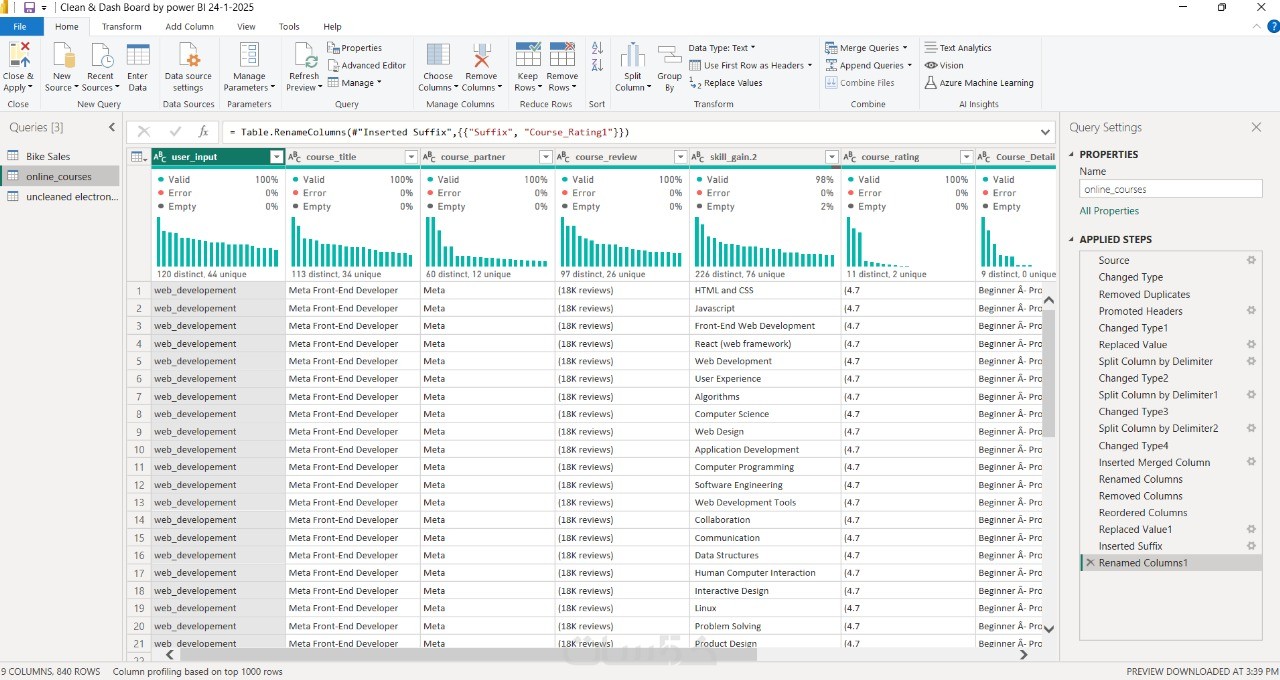Viewport: 1280px width, 680px height.
Task: Click the Keep Rows icon
Action: [x=527, y=54]
